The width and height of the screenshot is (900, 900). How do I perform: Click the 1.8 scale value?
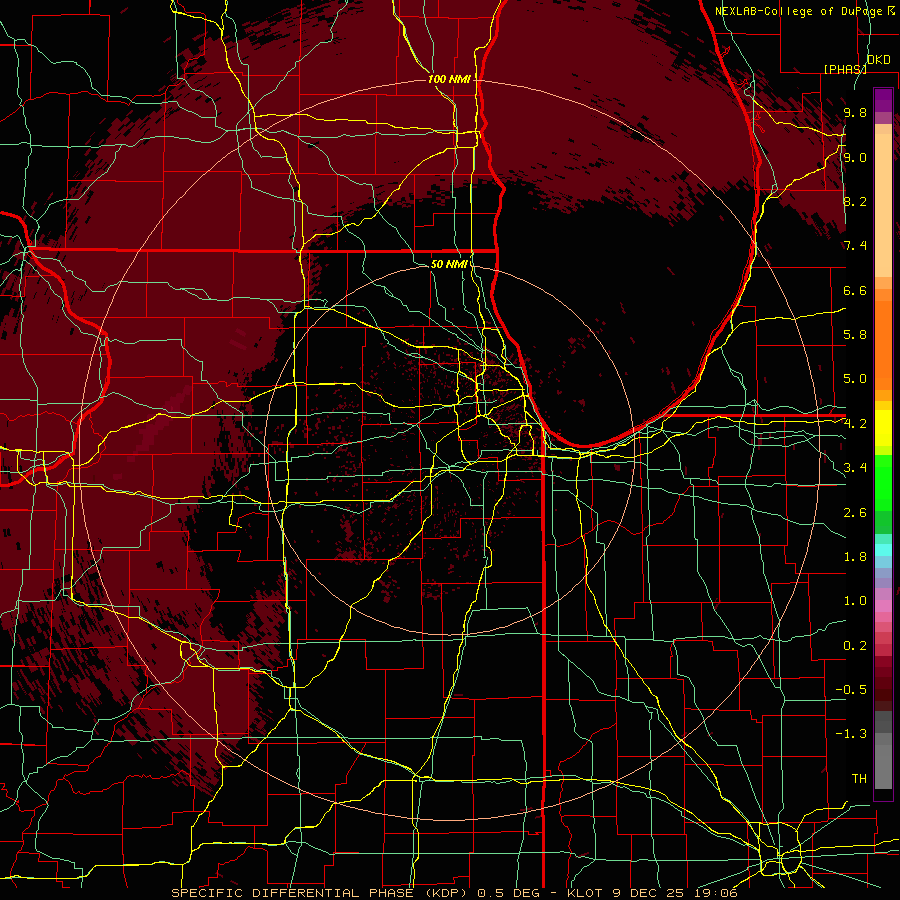(x=855, y=557)
